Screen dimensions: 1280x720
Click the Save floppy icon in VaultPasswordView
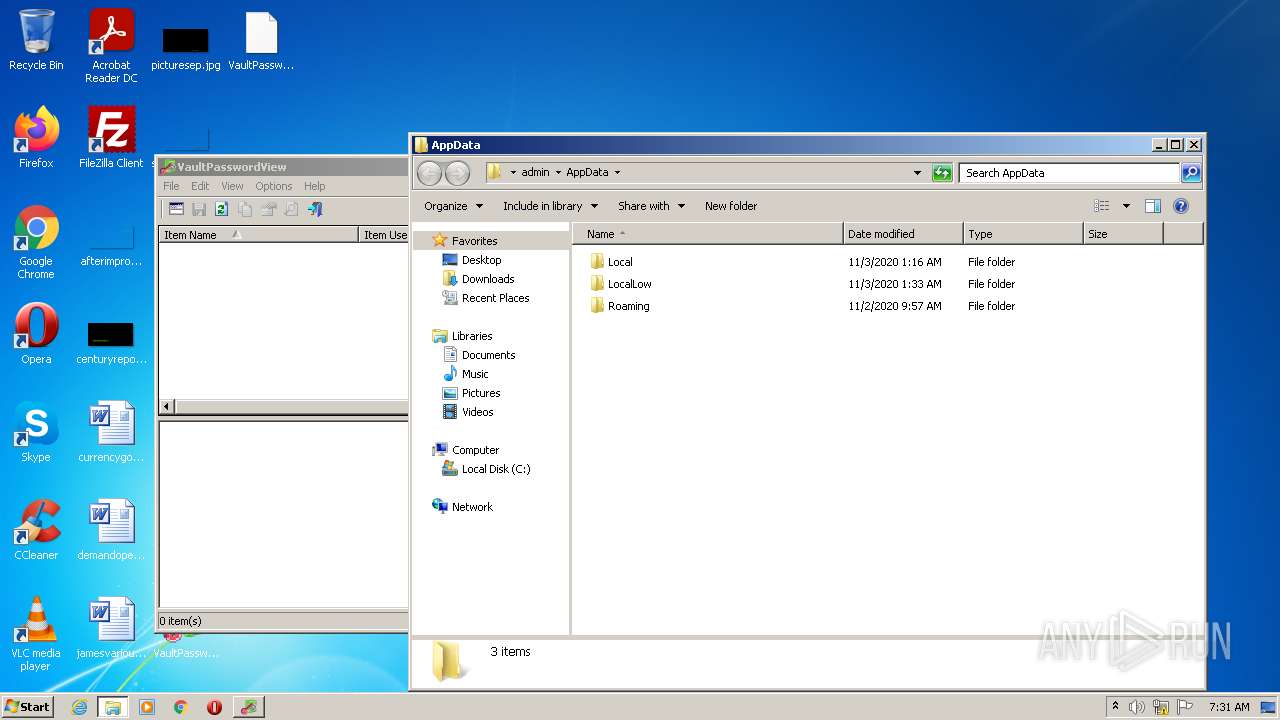click(198, 209)
